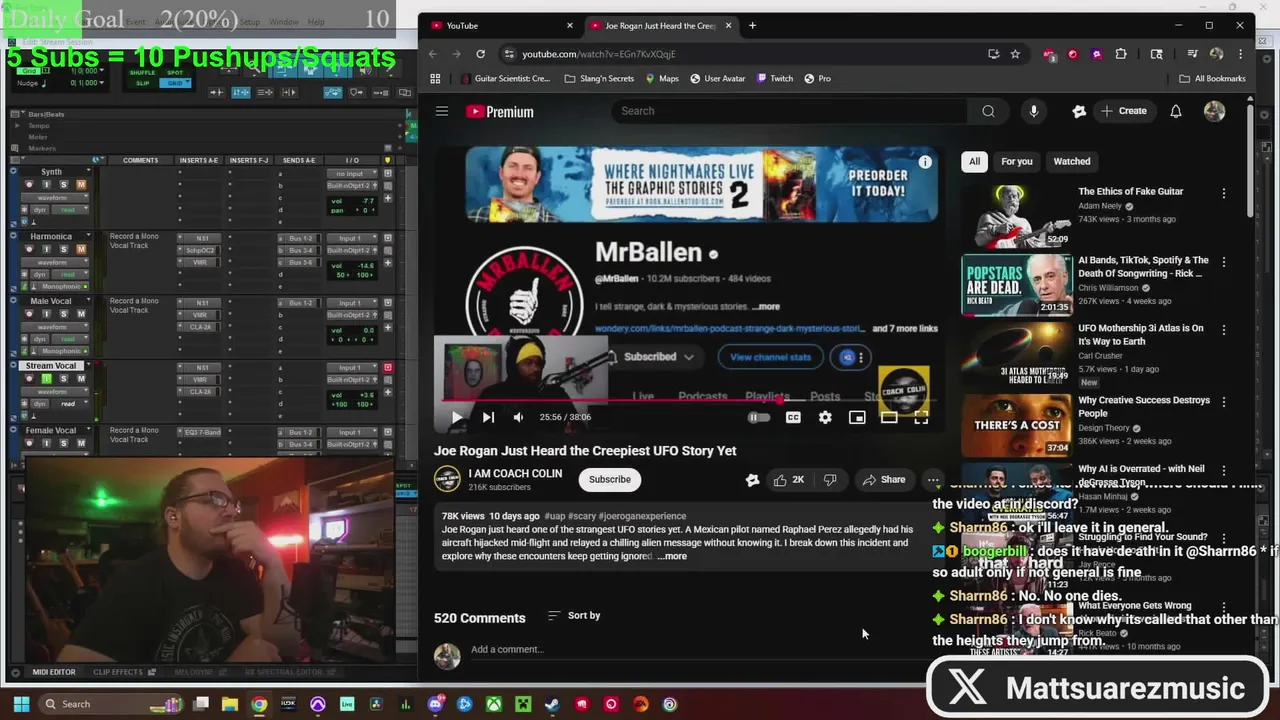Screen dimensions: 1280x720
Task: Mute the YouTube video volume
Action: (x=518, y=417)
